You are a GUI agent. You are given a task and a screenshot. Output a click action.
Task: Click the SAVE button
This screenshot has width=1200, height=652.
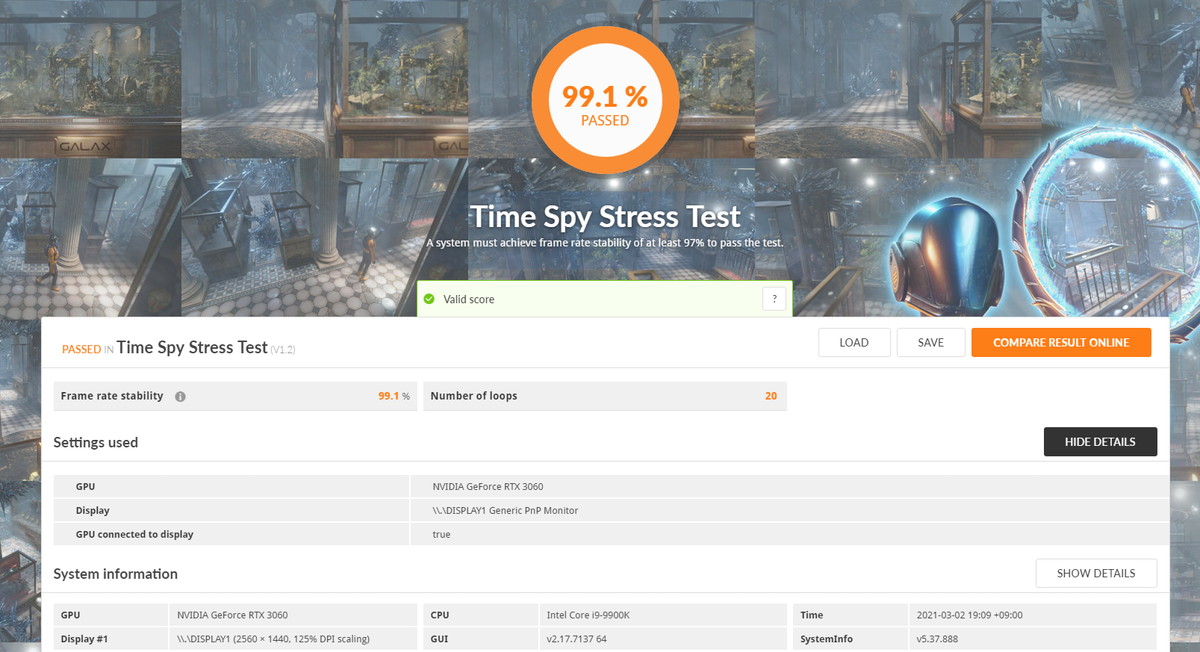tap(931, 342)
